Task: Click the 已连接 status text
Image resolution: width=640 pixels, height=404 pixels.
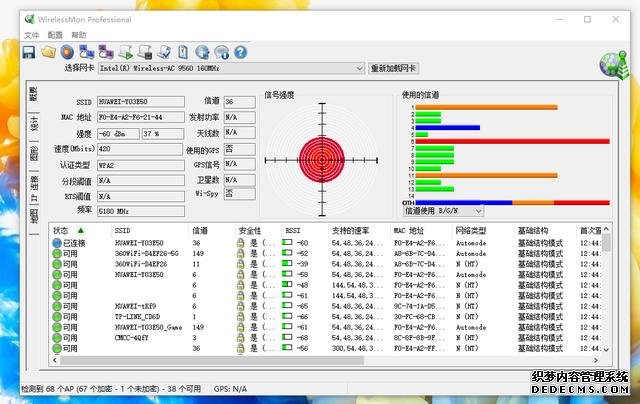Action: pos(74,243)
